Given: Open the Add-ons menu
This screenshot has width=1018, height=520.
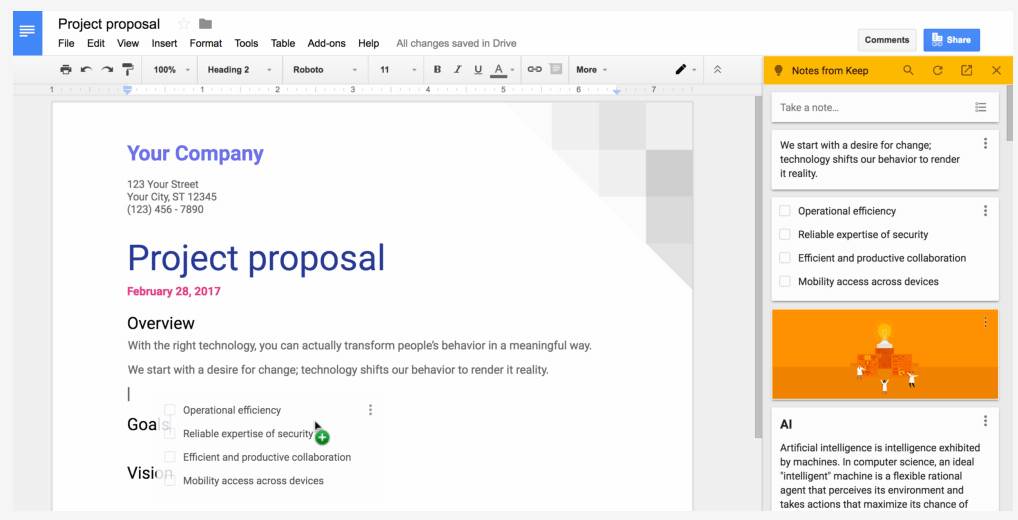Looking at the screenshot, I should point(326,43).
